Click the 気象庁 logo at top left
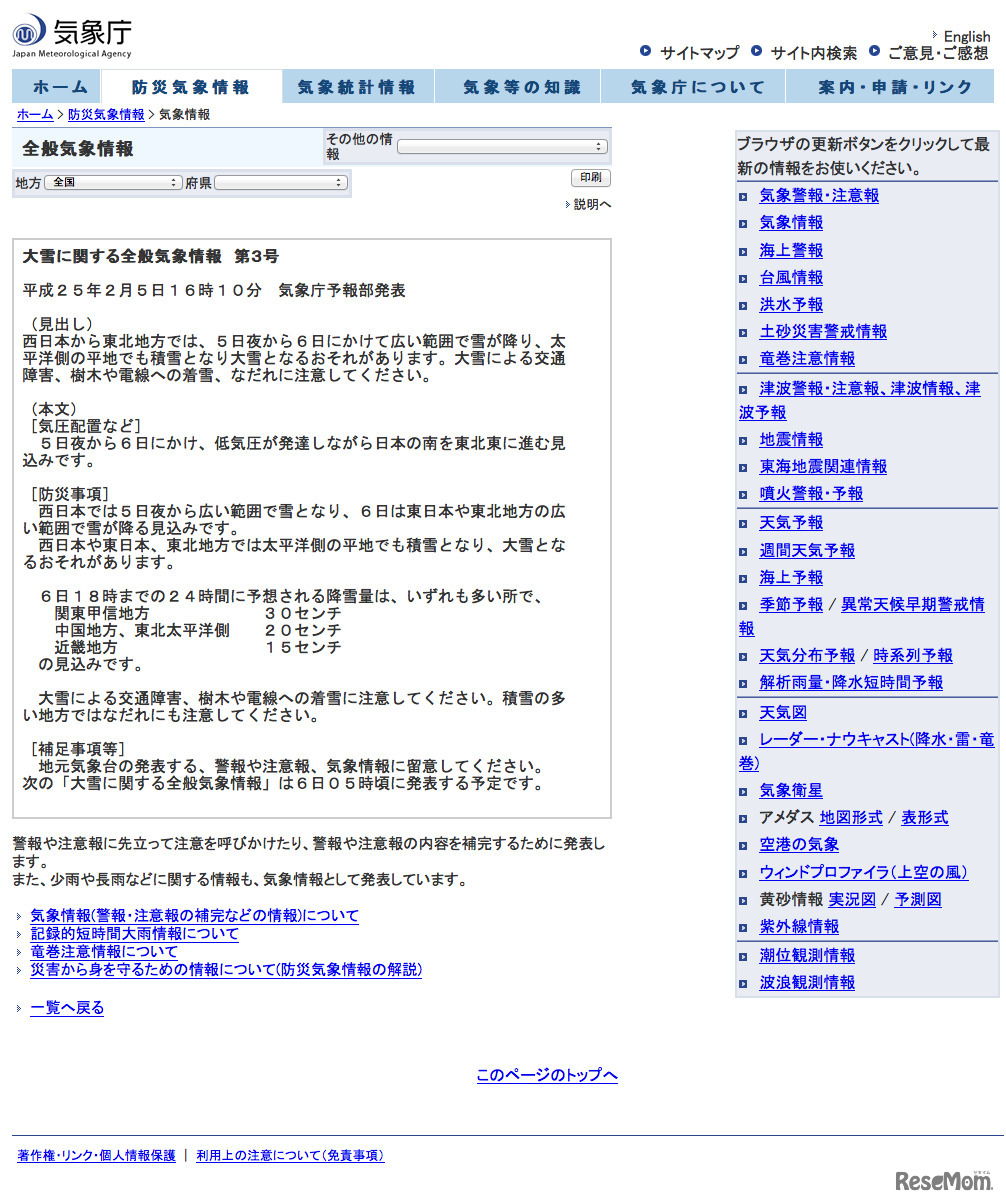Screen dimensions: 1006x1204 tap(72, 36)
